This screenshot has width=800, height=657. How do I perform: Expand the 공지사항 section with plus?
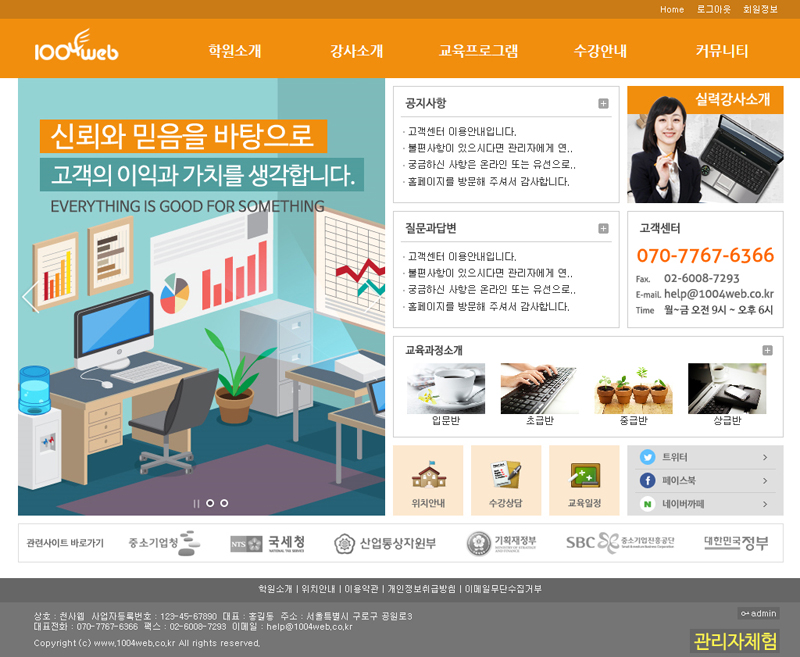pos(603,103)
